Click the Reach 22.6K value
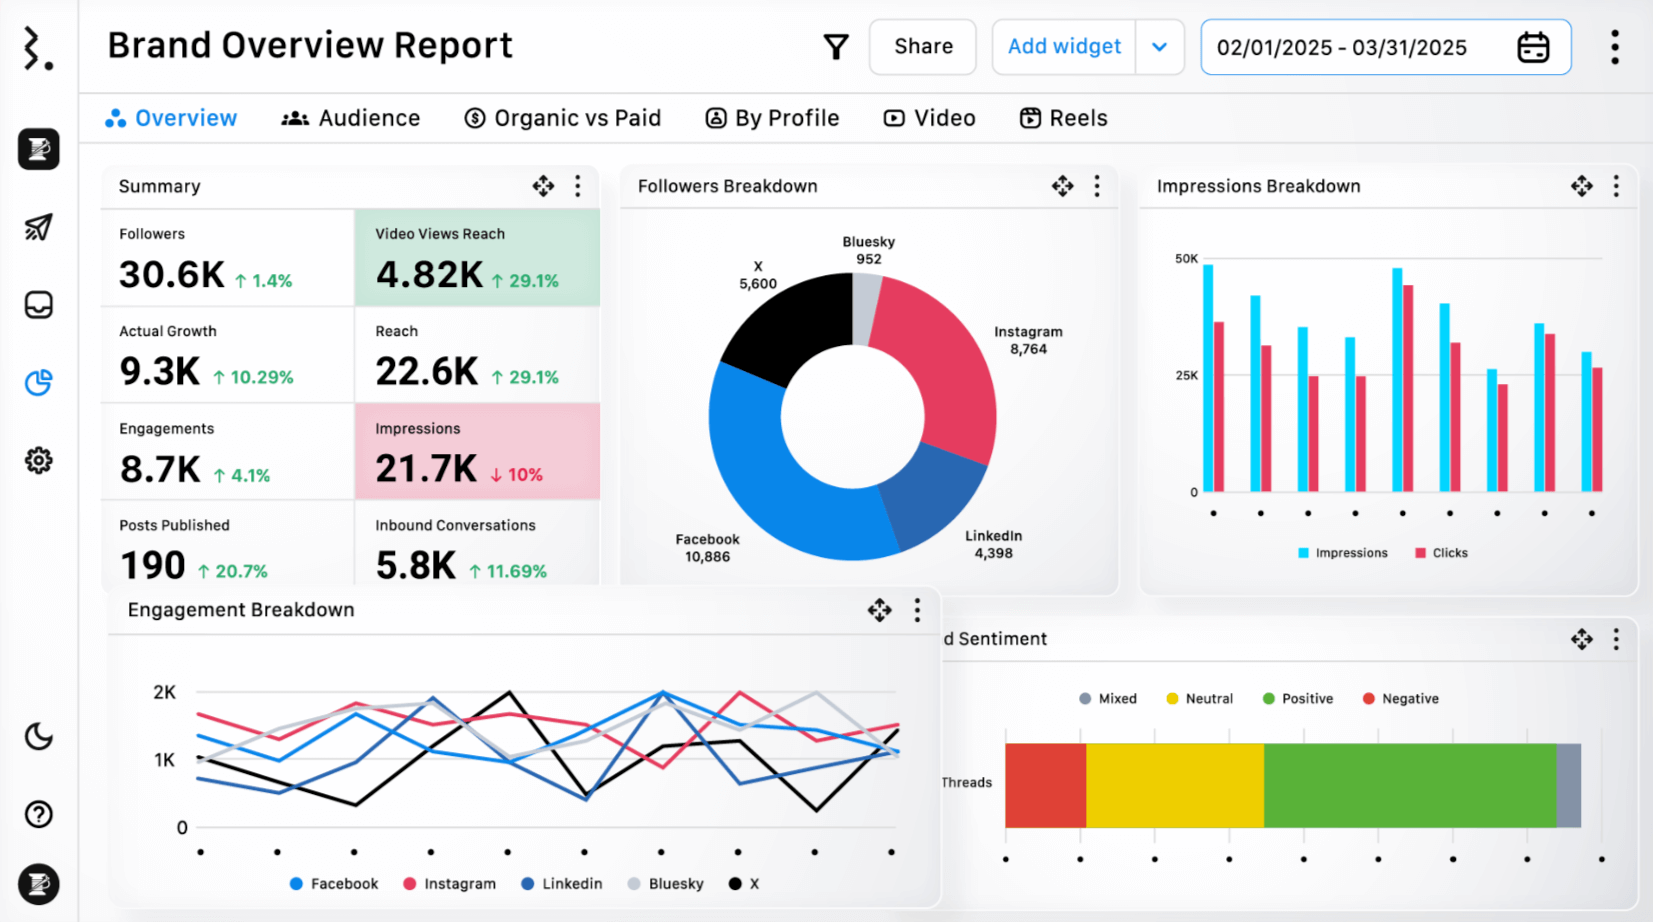Screen dimensions: 1653x922 427,372
